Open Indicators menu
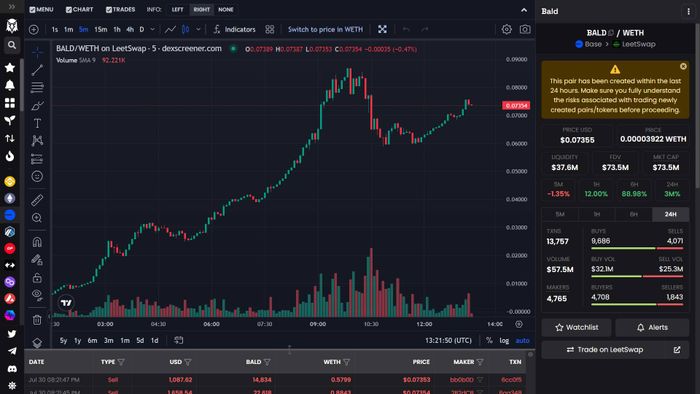700x394 pixels. 234,29
